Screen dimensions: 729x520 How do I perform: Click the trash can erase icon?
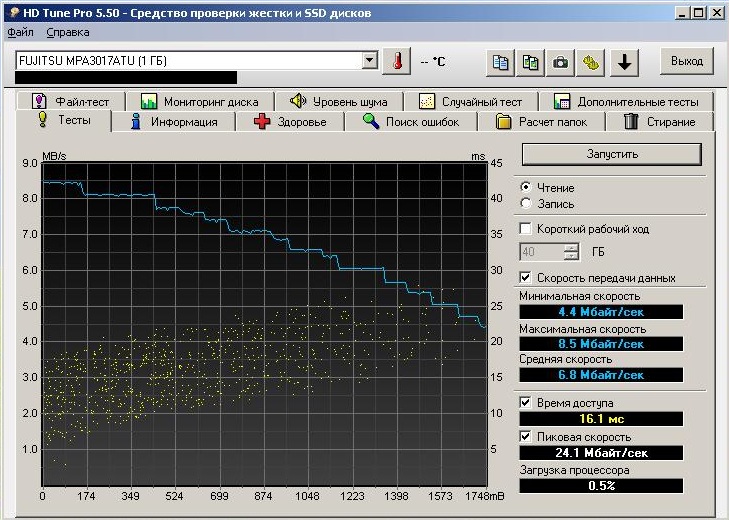coord(631,121)
